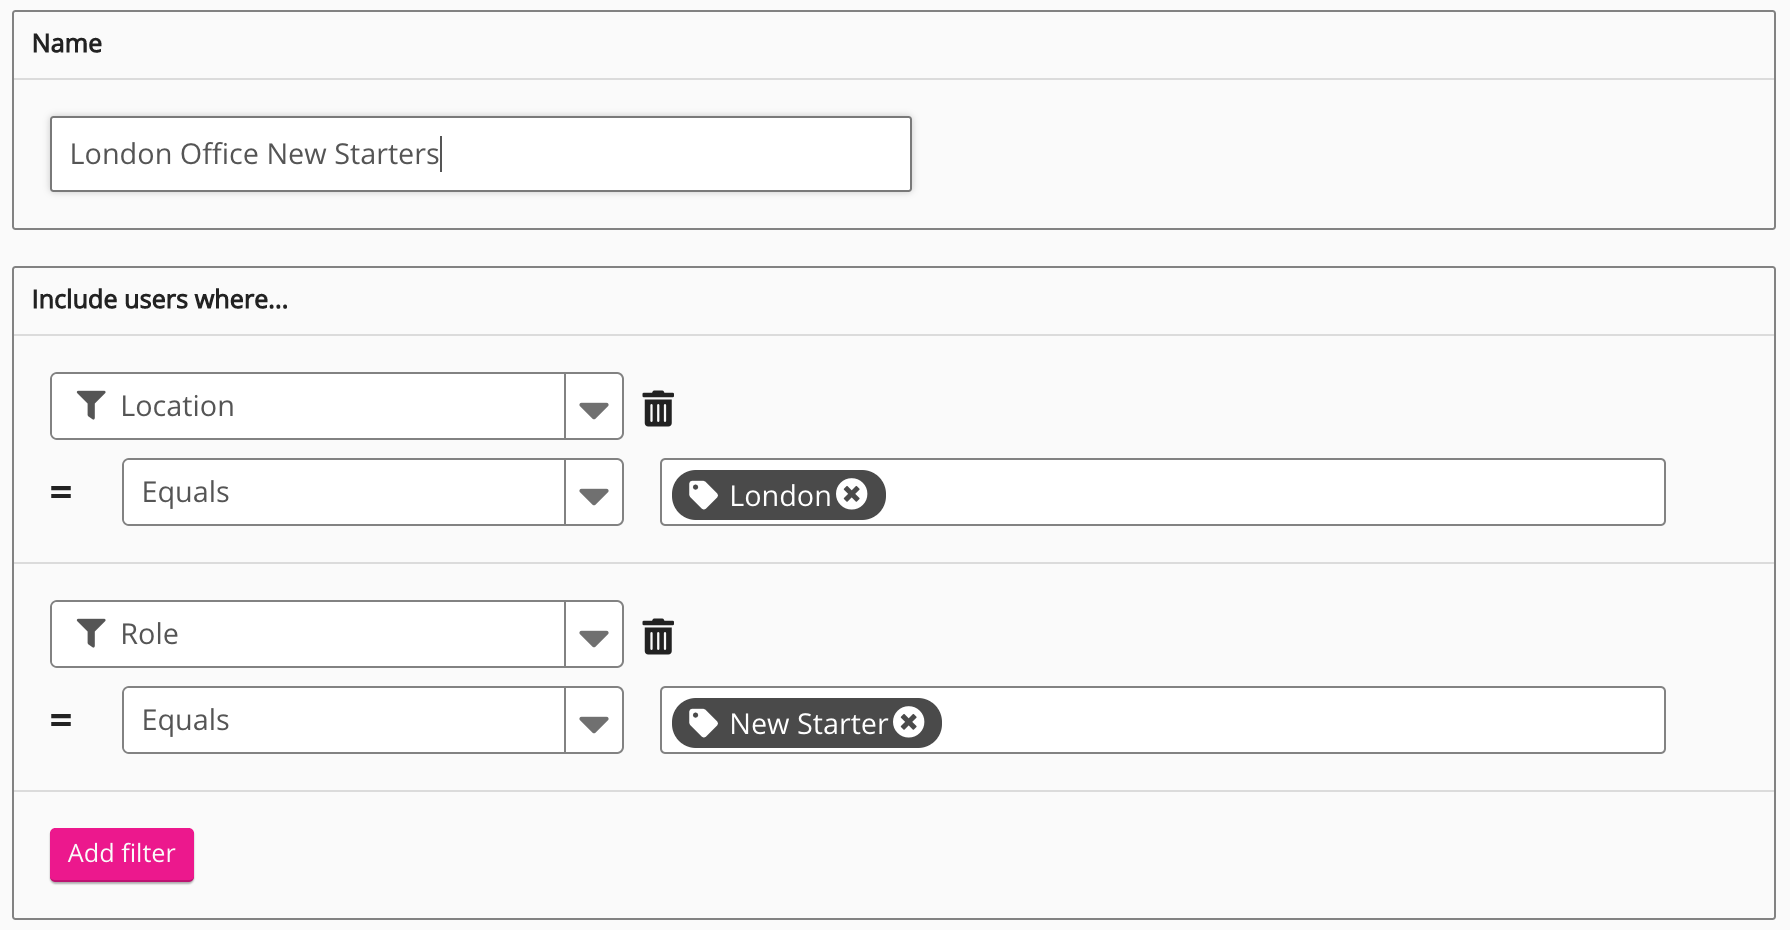Remove the London tag via x icon
Viewport: 1790px width, 930px height.
click(x=852, y=494)
